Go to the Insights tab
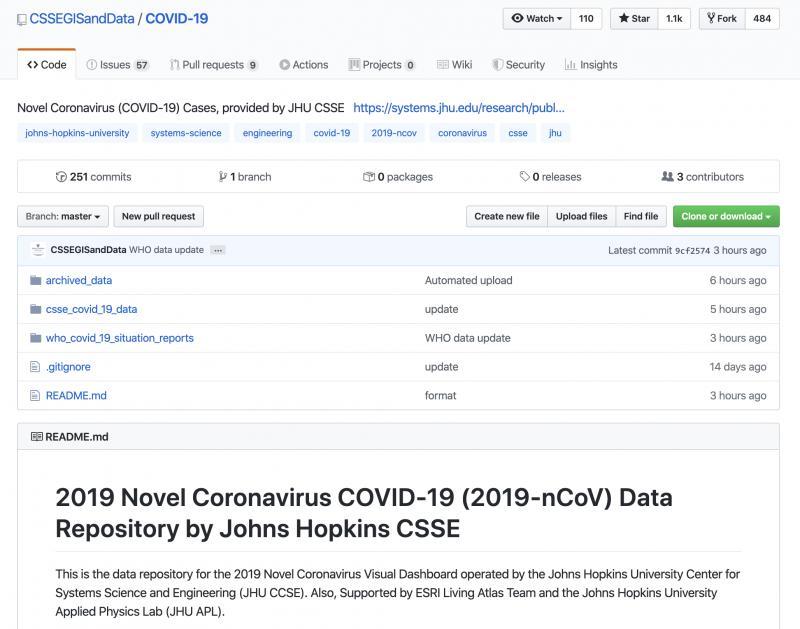This screenshot has height=629, width=800. click(x=591, y=65)
